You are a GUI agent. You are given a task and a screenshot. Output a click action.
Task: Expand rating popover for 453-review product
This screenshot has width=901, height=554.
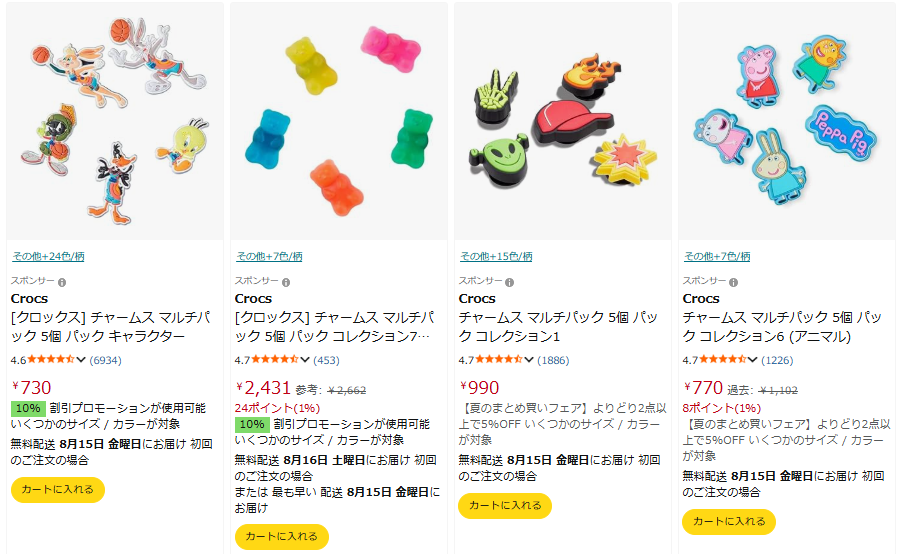click(x=305, y=360)
